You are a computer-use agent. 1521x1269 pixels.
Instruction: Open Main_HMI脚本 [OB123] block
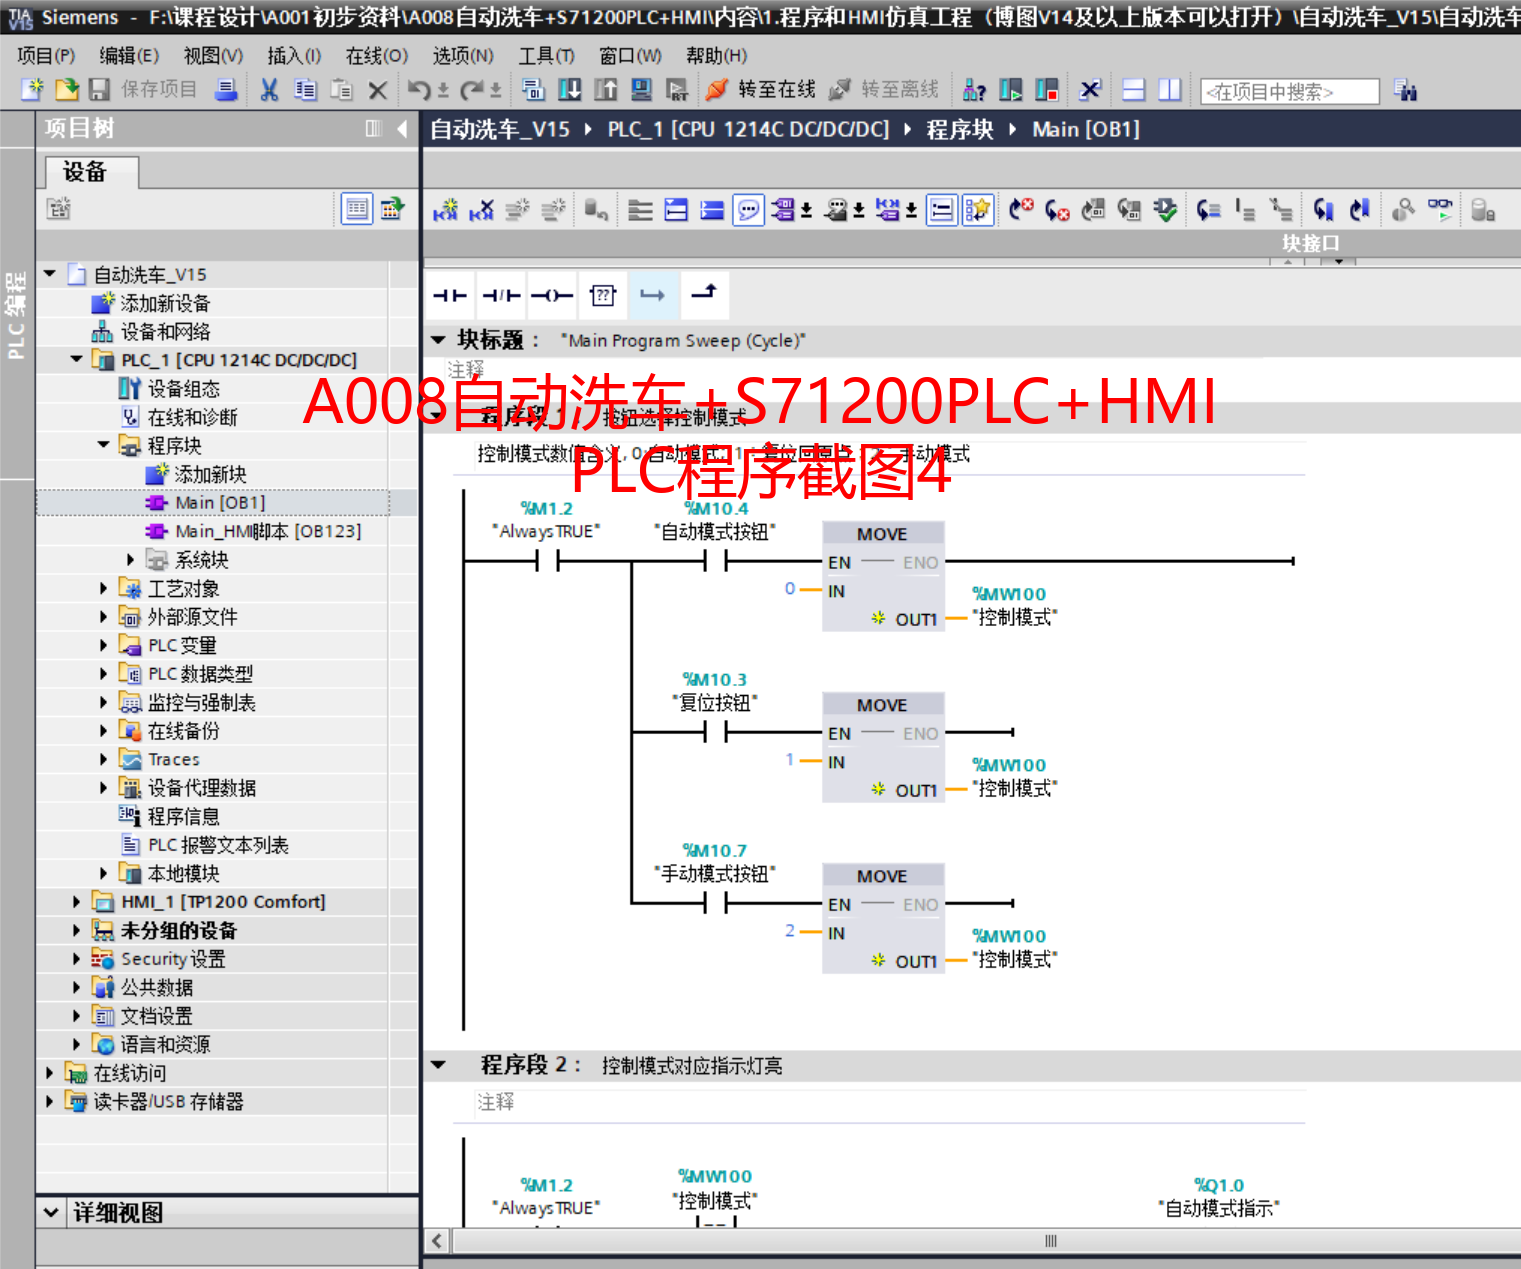point(267,531)
